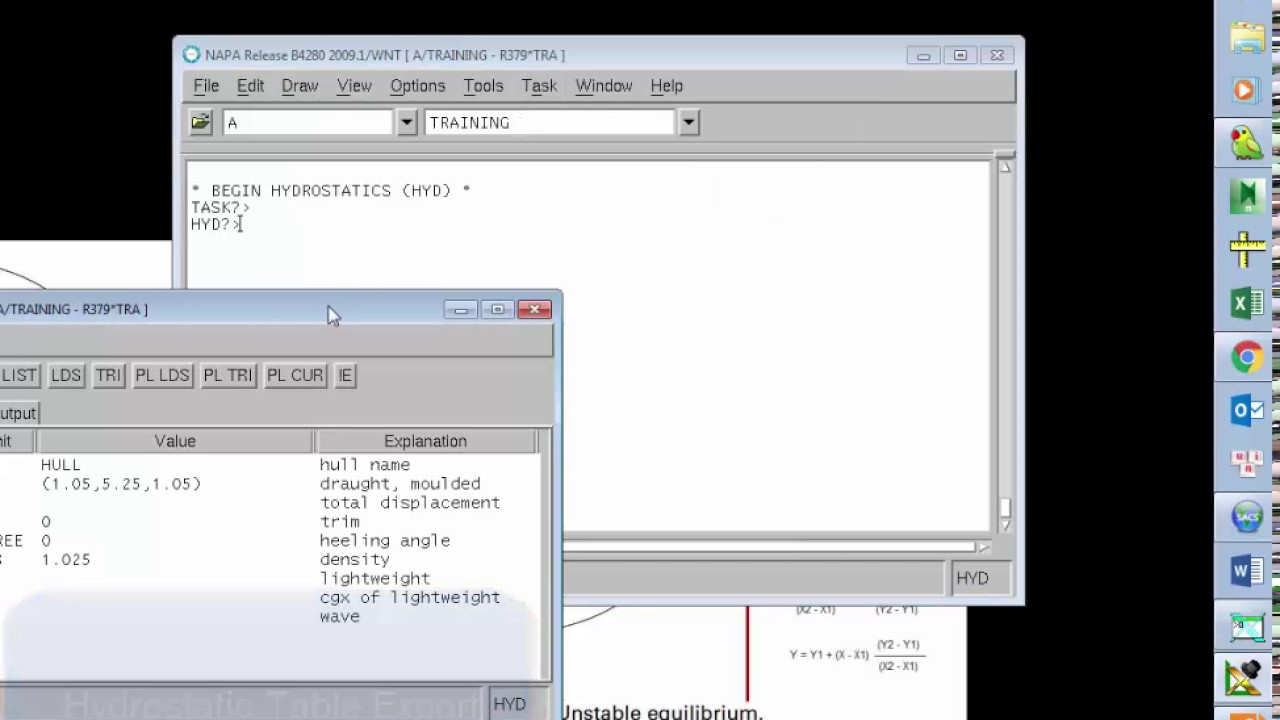
Task: Maximize the main NAPA window
Action: (960, 55)
